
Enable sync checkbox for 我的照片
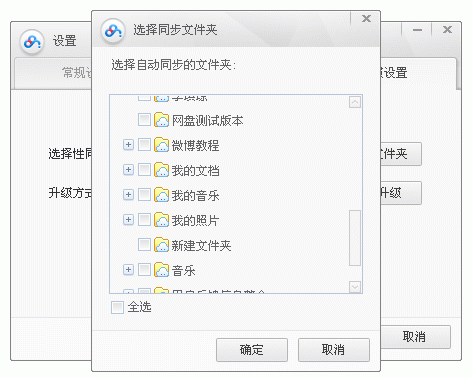[144, 219]
